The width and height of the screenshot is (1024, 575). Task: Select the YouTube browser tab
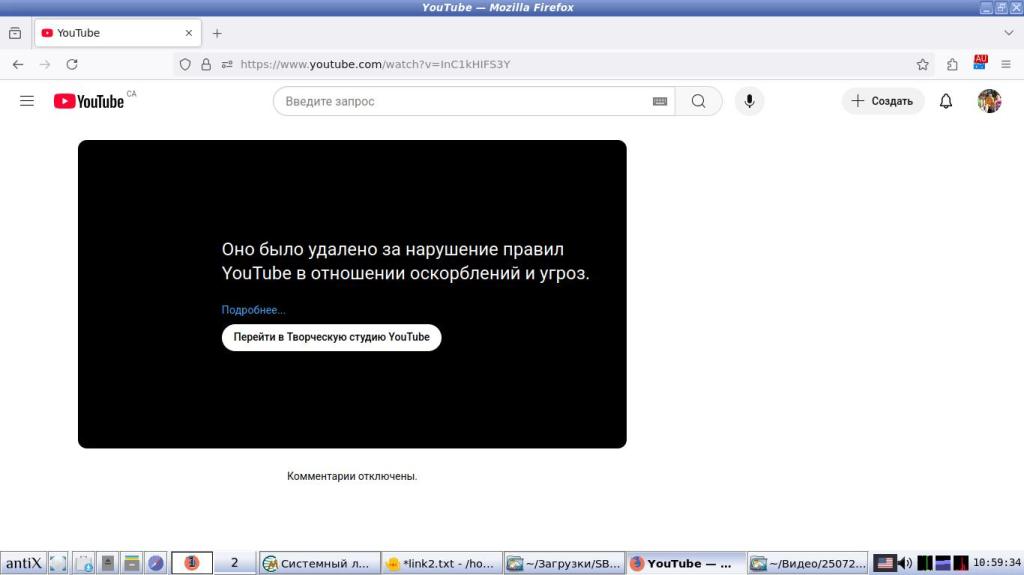point(118,33)
